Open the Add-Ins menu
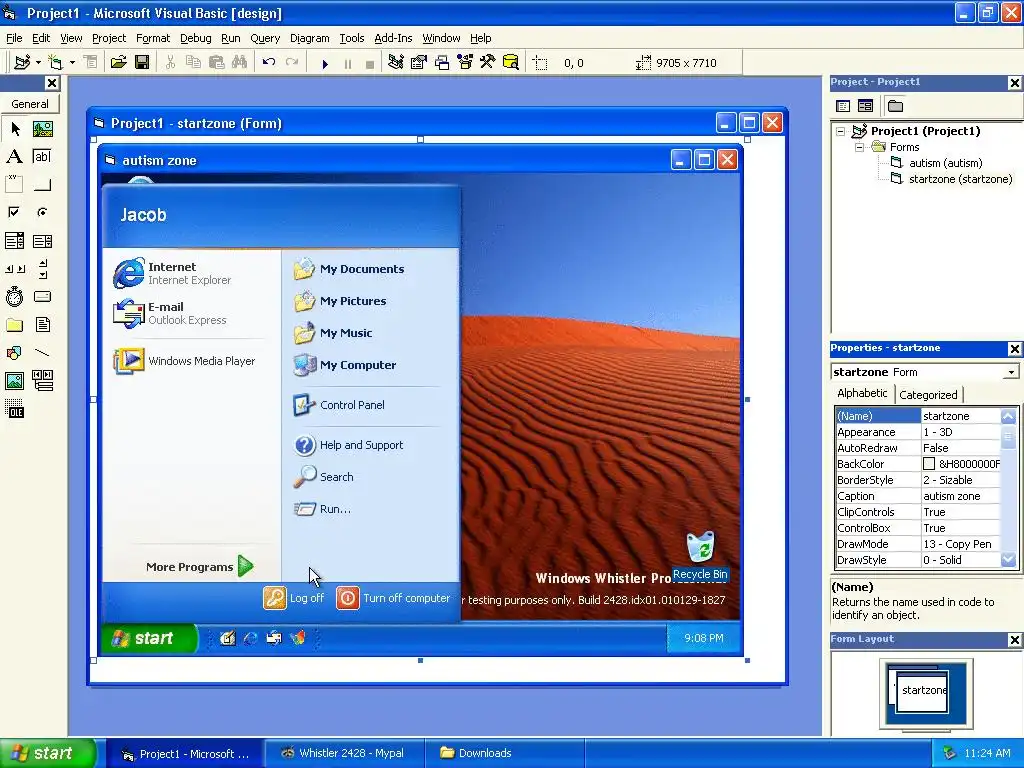This screenshot has width=1024, height=768. [392, 38]
